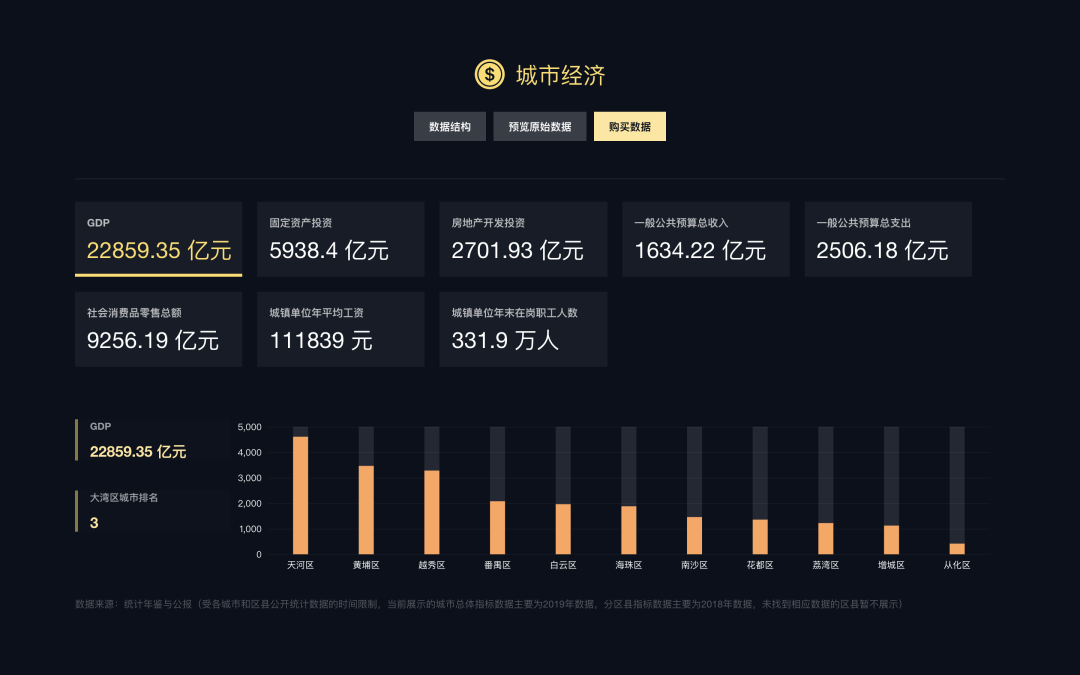1080x675 pixels.
Task: Click the 越秀区 bar in chart
Action: pos(432,512)
